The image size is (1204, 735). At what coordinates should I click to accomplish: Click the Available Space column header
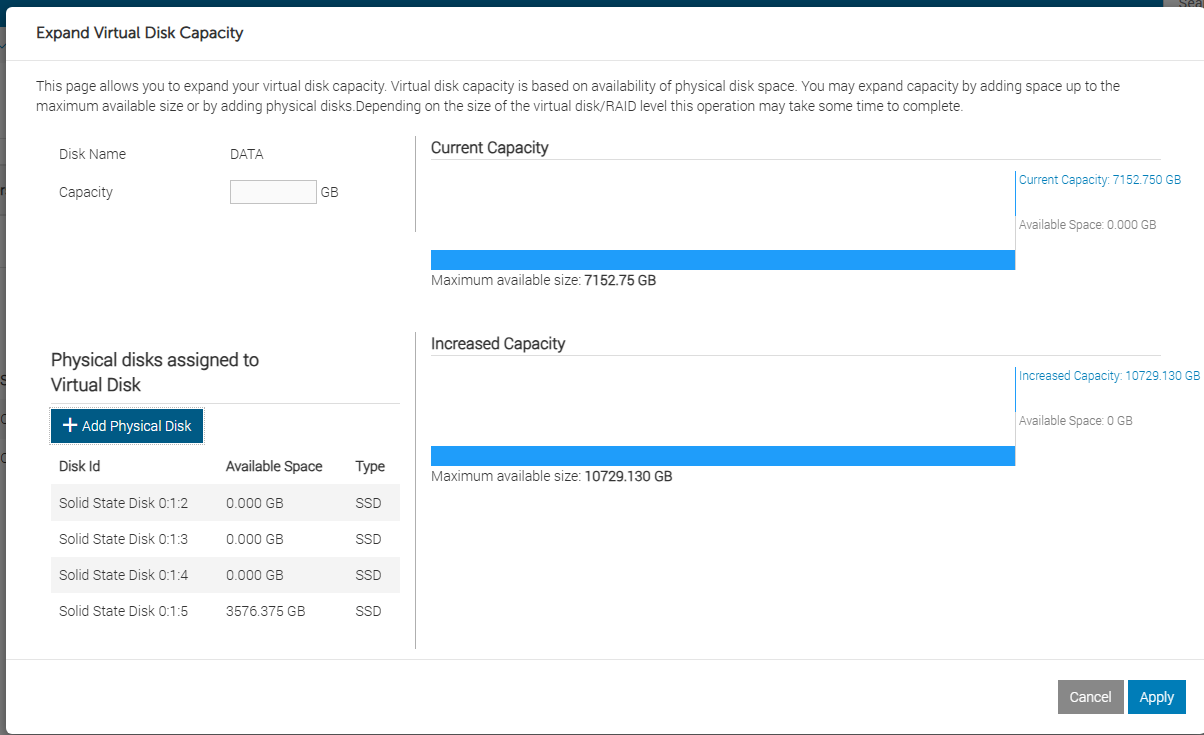[x=274, y=466]
